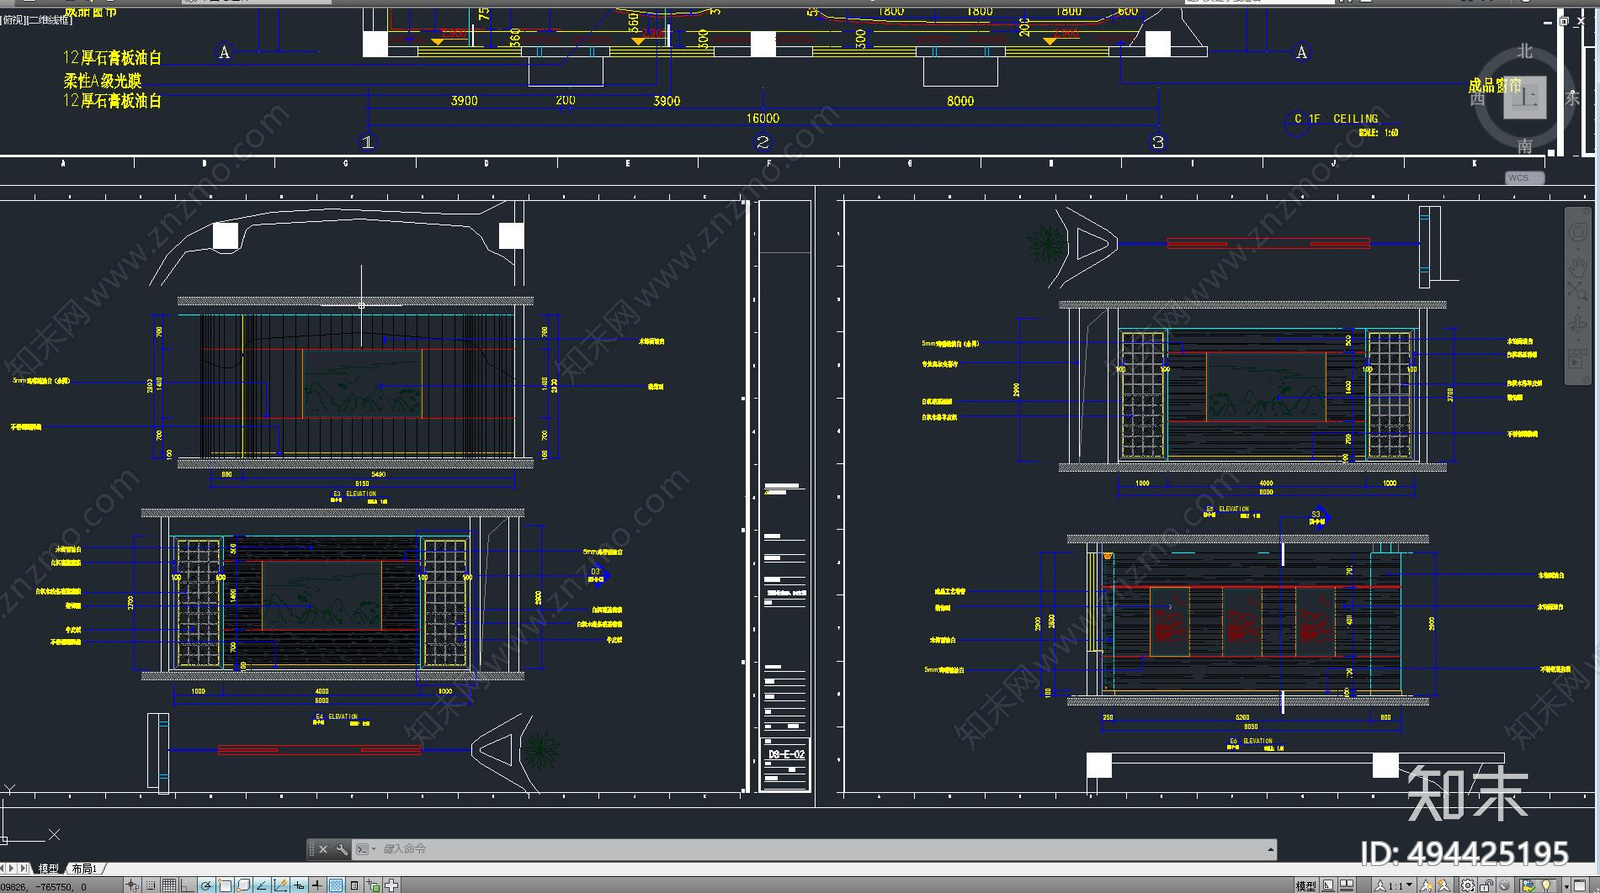Image resolution: width=1600 pixels, height=893 pixels.
Task: Click Object Snap Tracking icon
Action: pos(262,885)
